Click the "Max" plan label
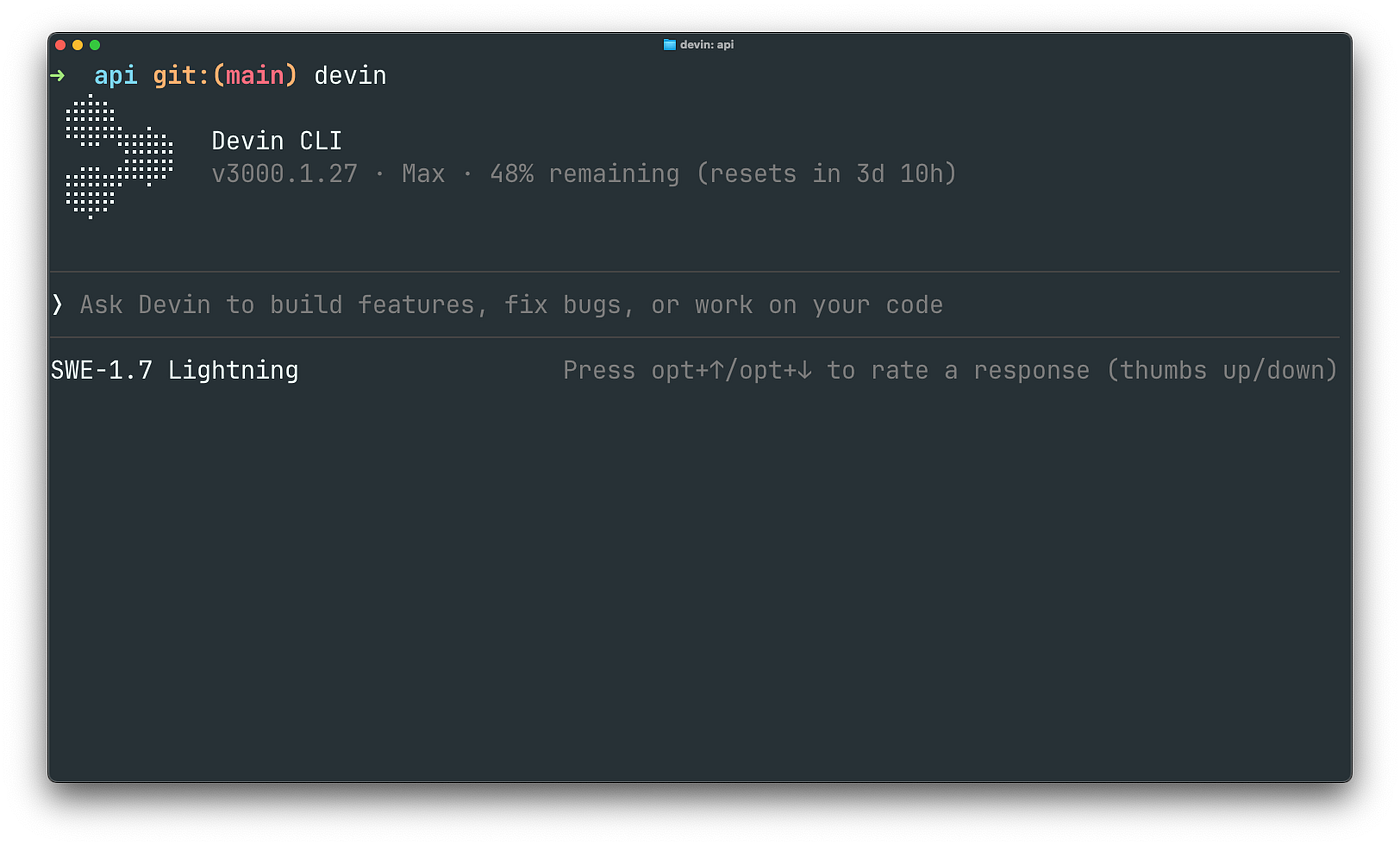 coord(423,174)
